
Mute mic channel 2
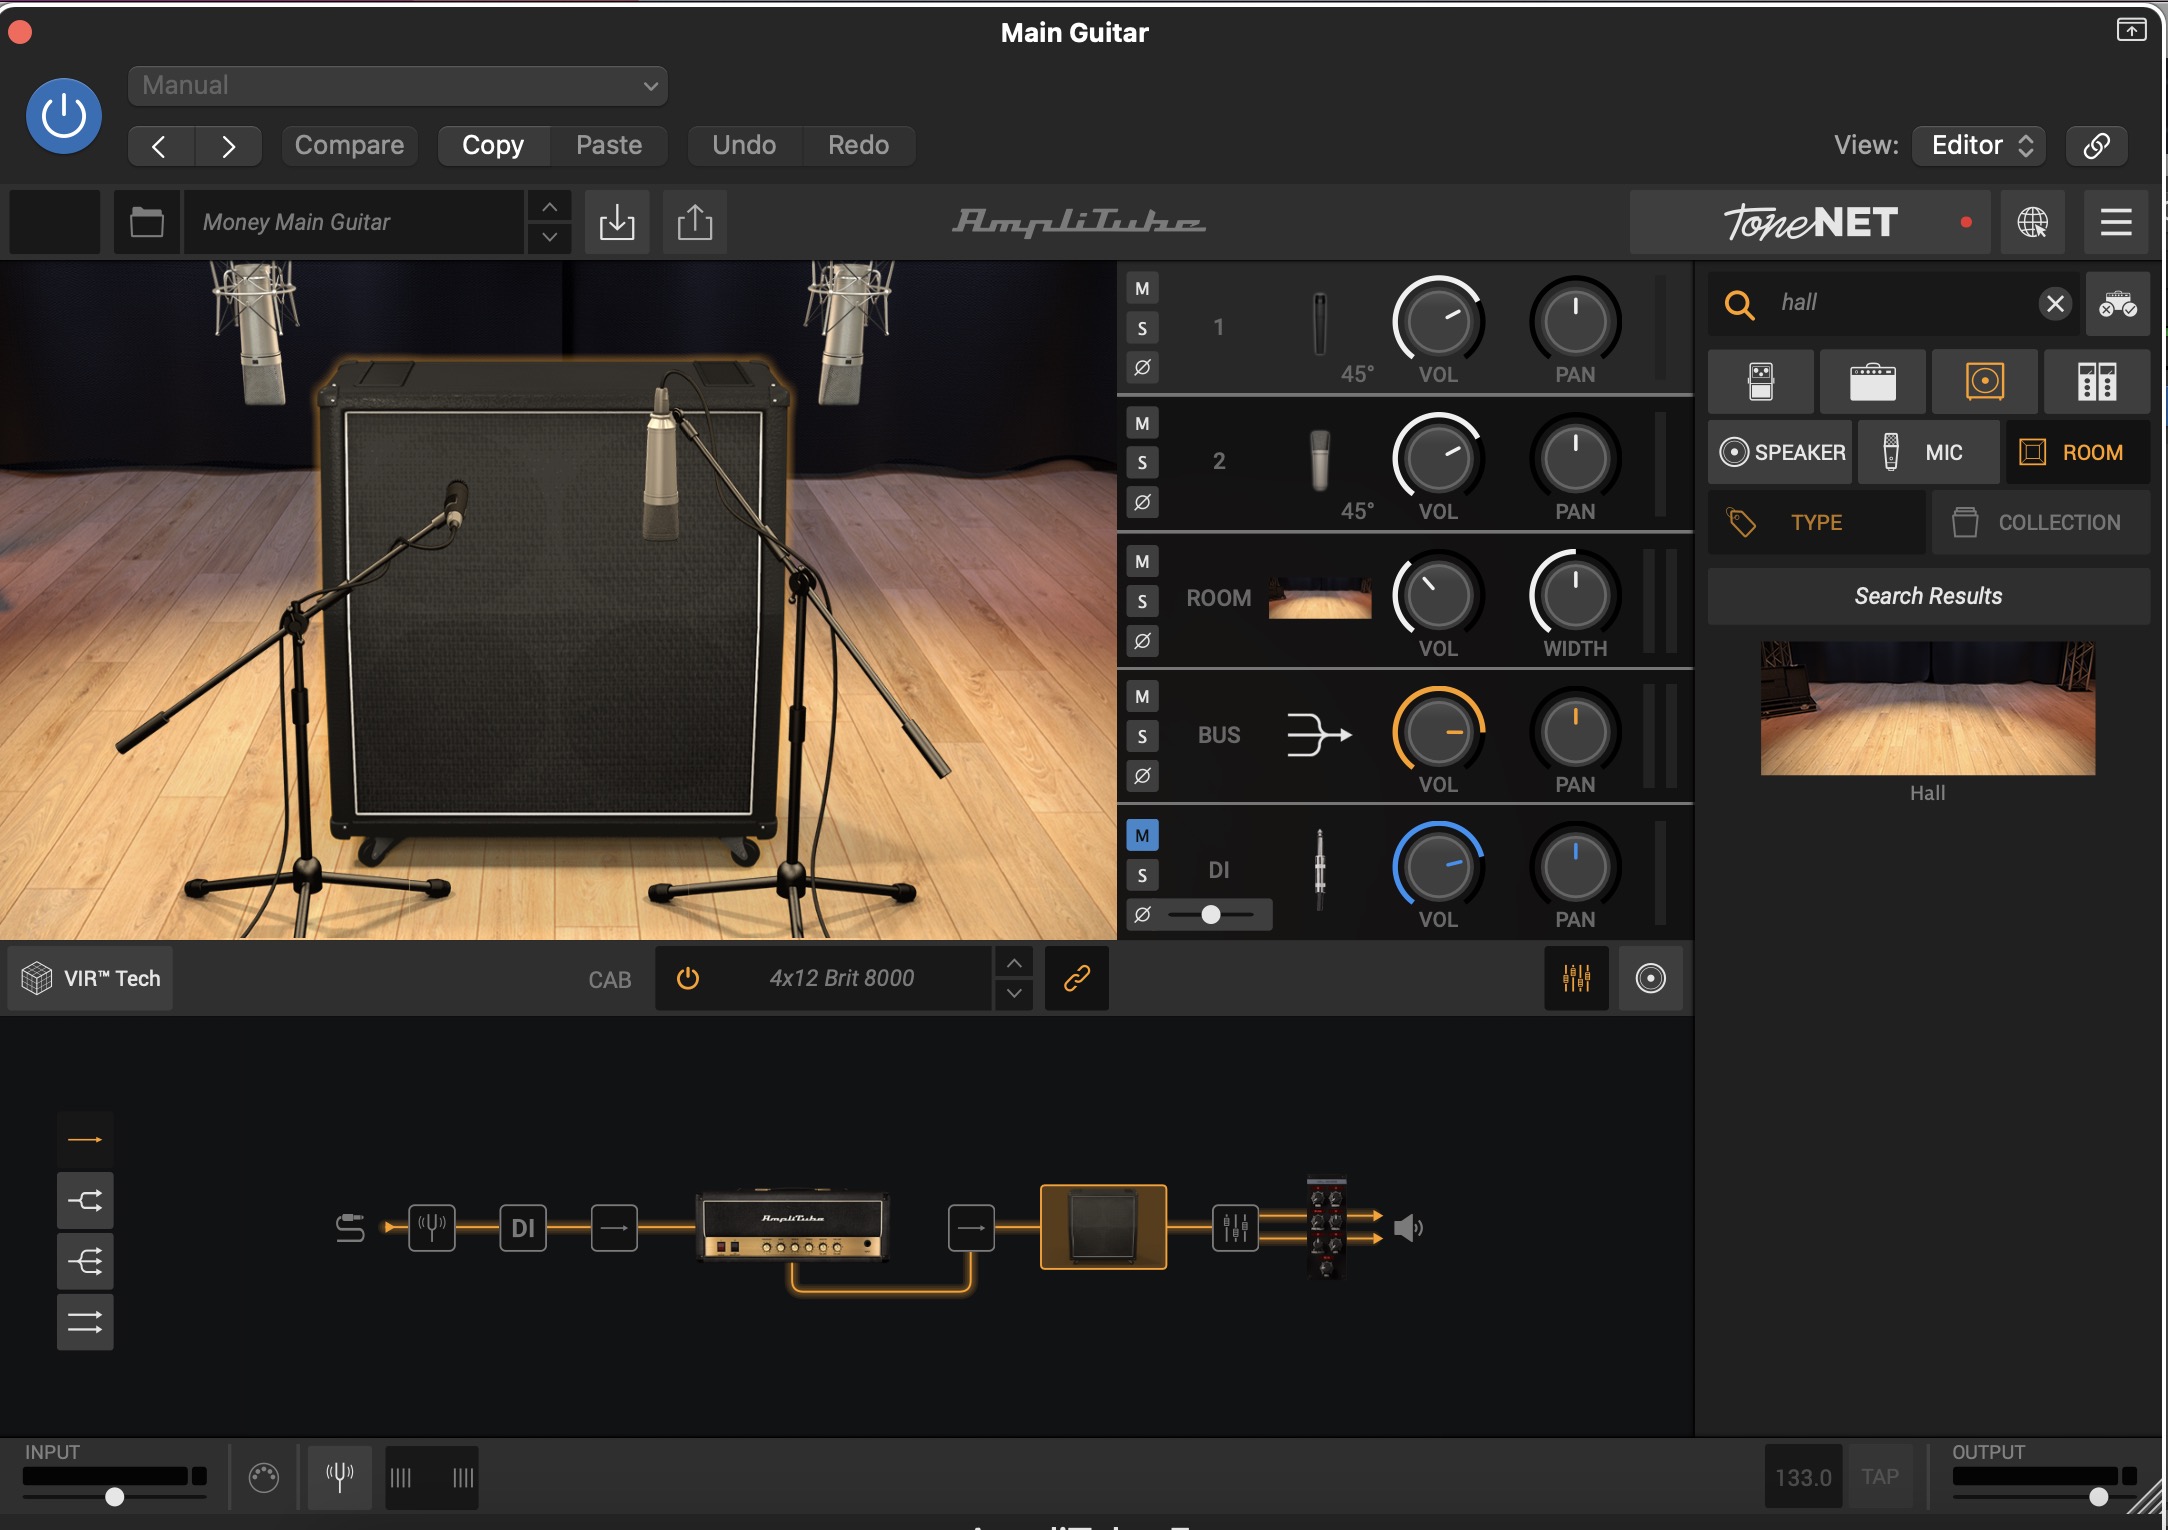coord(1142,424)
